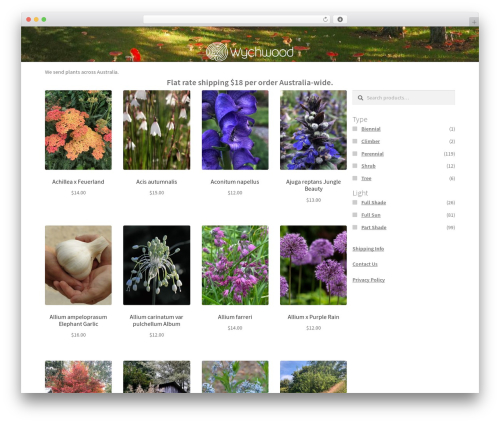Open a new browser tab with plus button
The width and height of the screenshot is (500, 423).
point(474,22)
